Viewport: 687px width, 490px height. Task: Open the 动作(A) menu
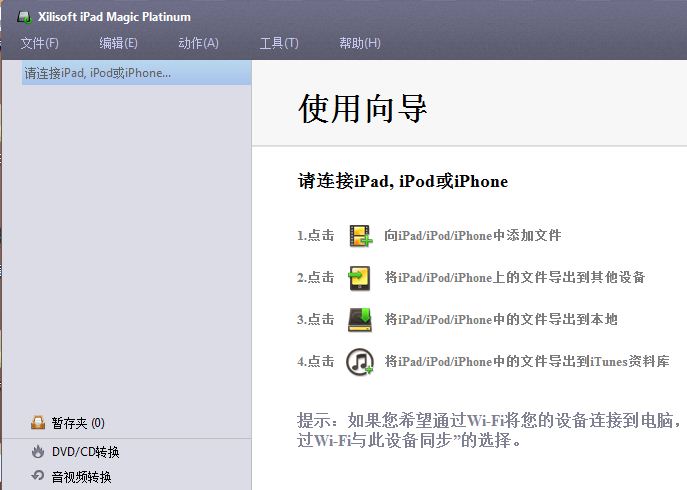coord(198,43)
